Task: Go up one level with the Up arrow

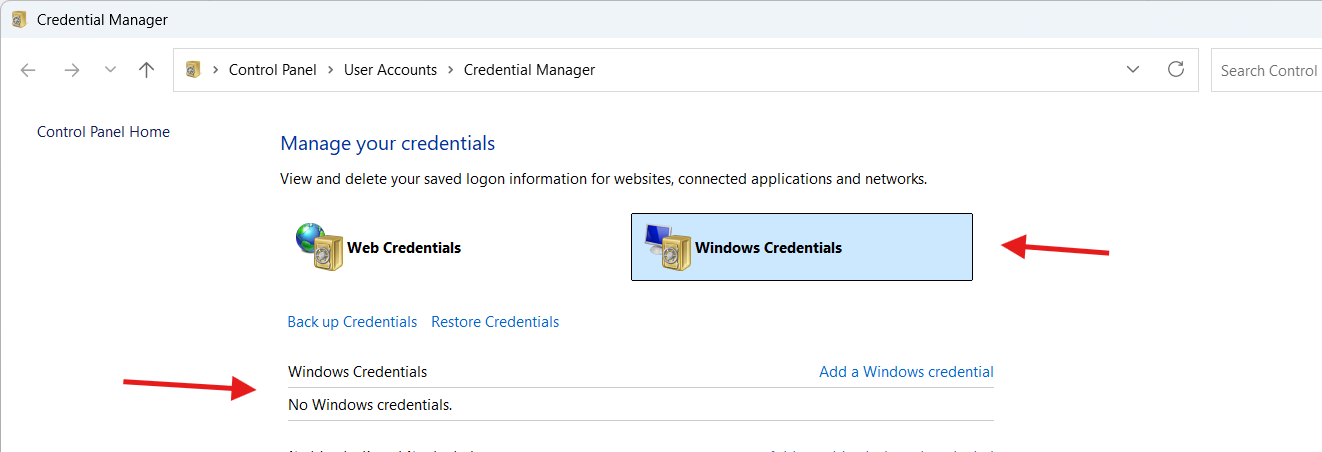Action: point(147,70)
